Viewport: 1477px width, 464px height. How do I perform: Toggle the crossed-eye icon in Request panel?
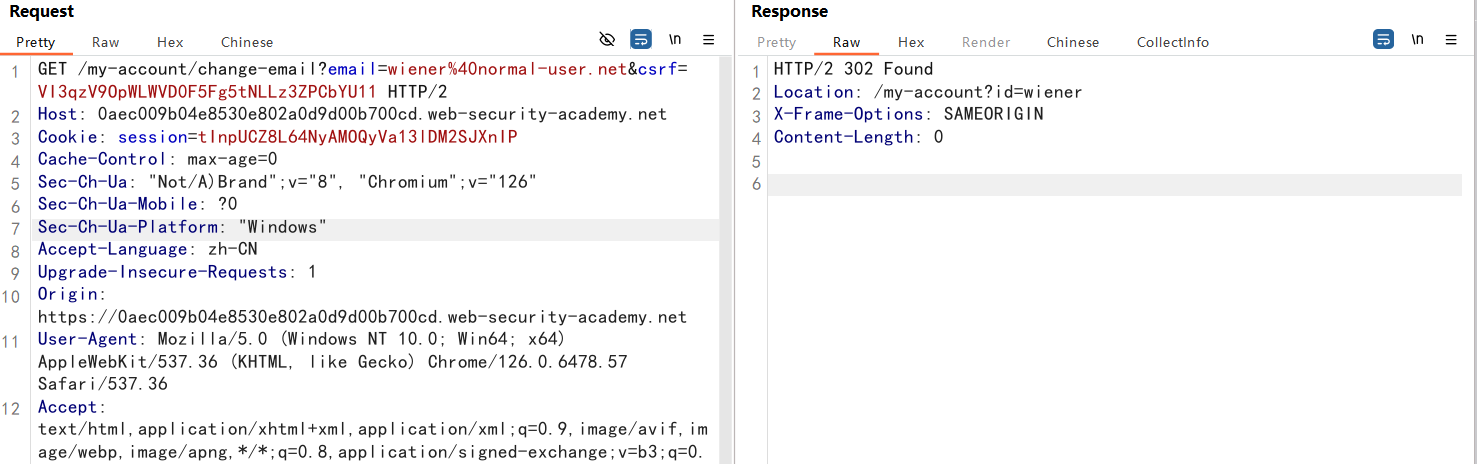(x=607, y=40)
